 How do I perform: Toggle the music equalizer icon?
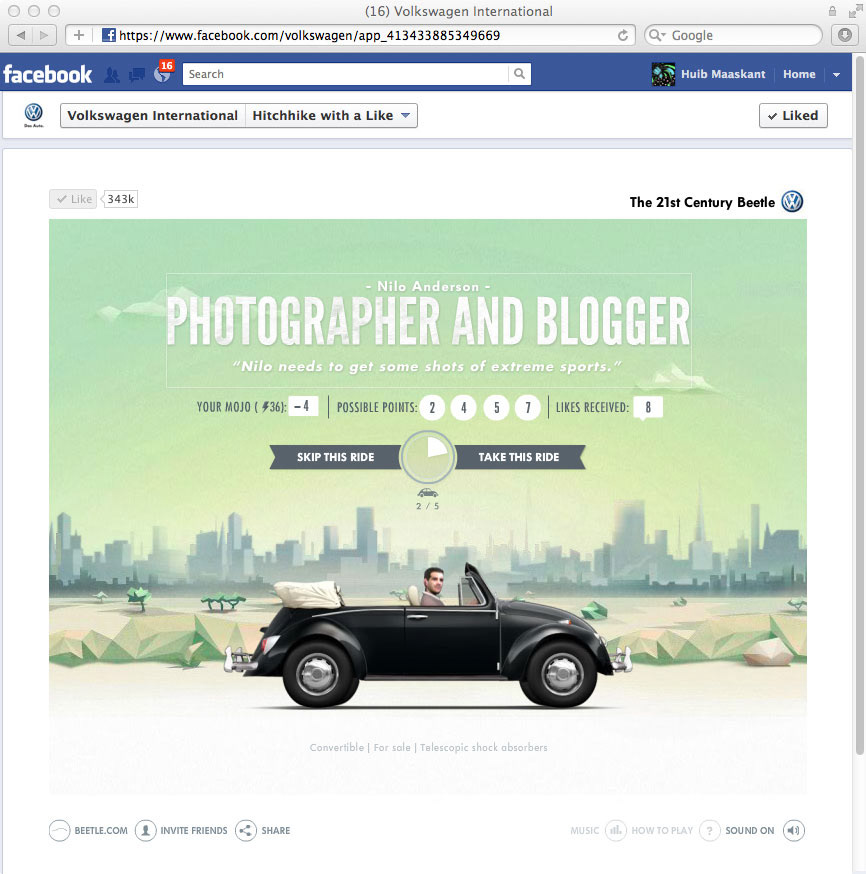616,831
